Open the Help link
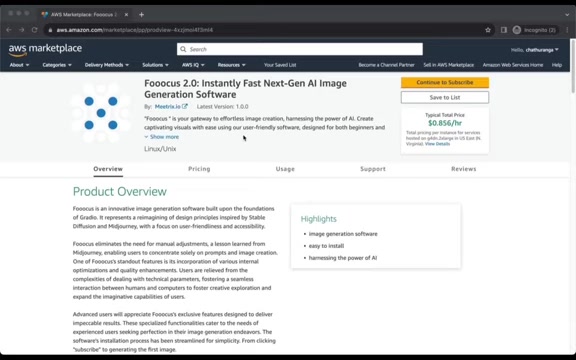 557,65
